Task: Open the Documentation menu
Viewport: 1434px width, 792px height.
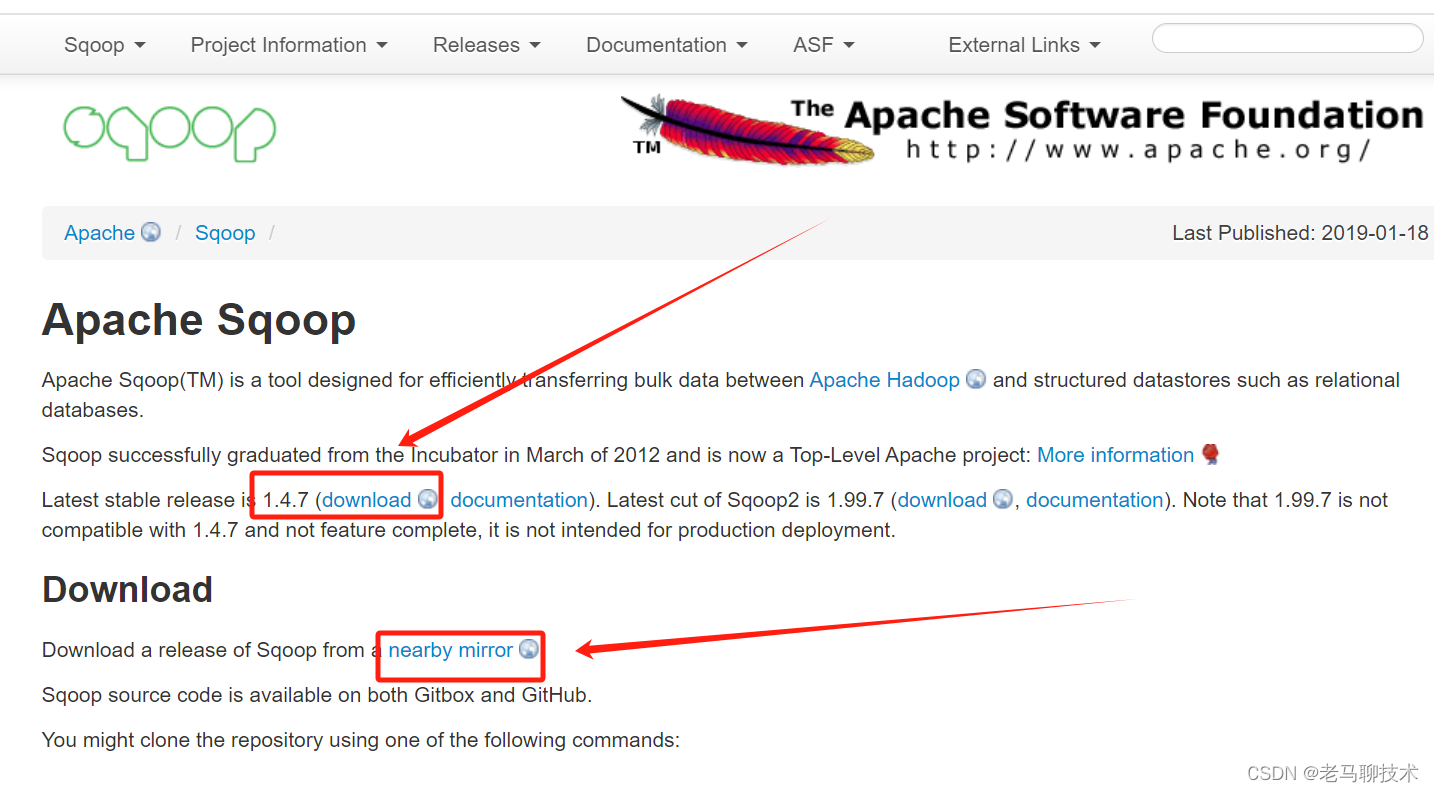Action: pyautogui.click(x=666, y=45)
